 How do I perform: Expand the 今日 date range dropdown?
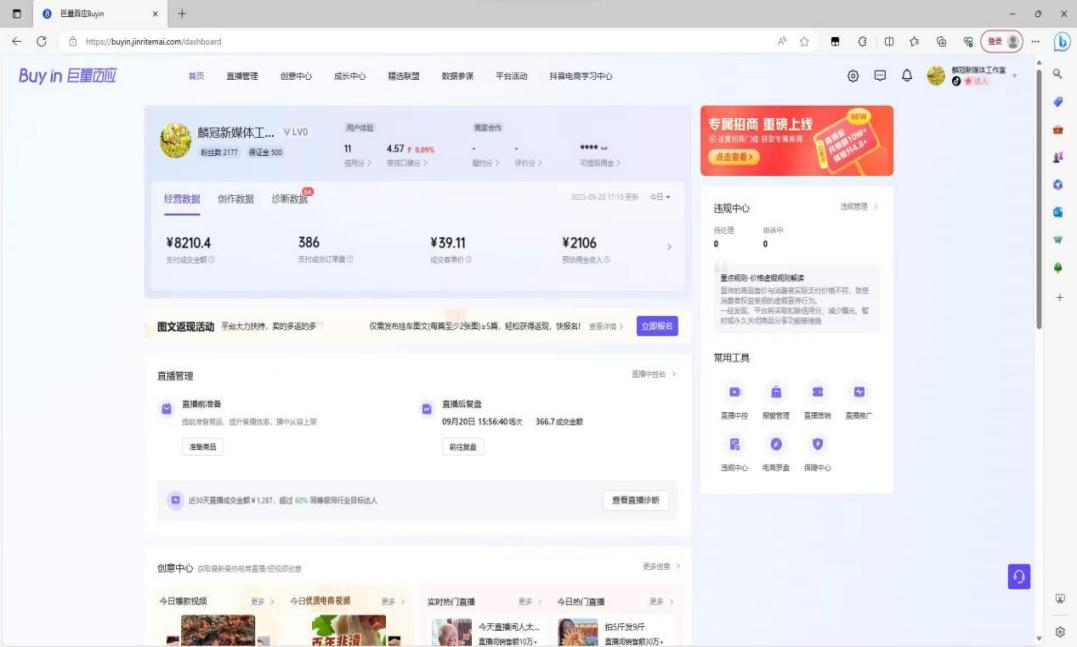660,197
